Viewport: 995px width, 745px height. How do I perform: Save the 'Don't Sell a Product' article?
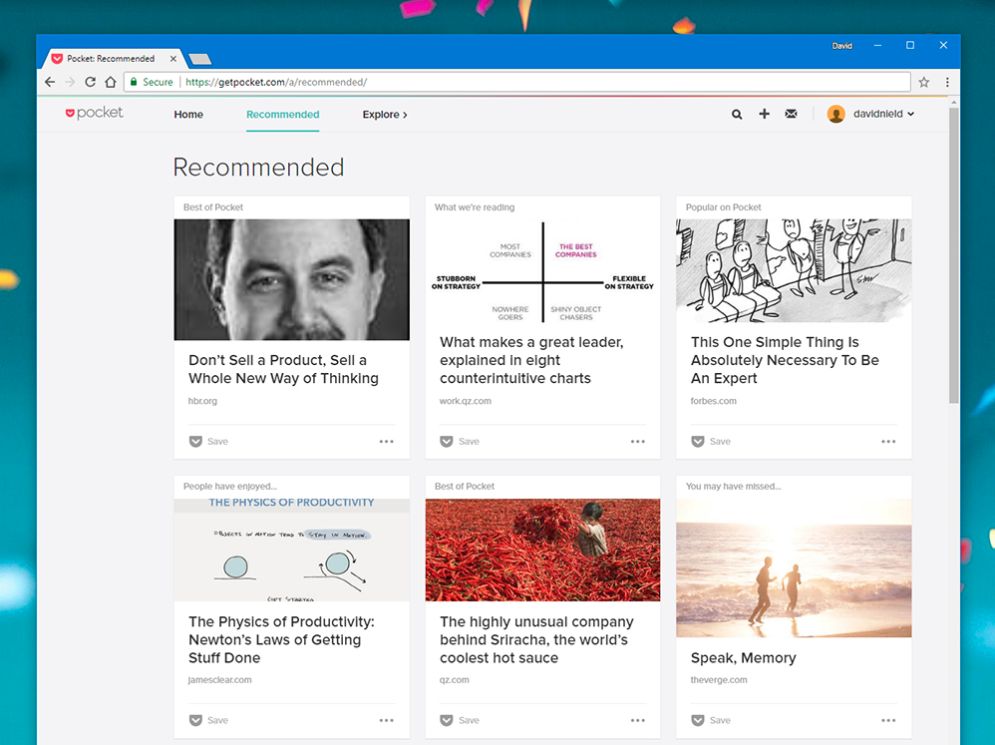(209, 441)
